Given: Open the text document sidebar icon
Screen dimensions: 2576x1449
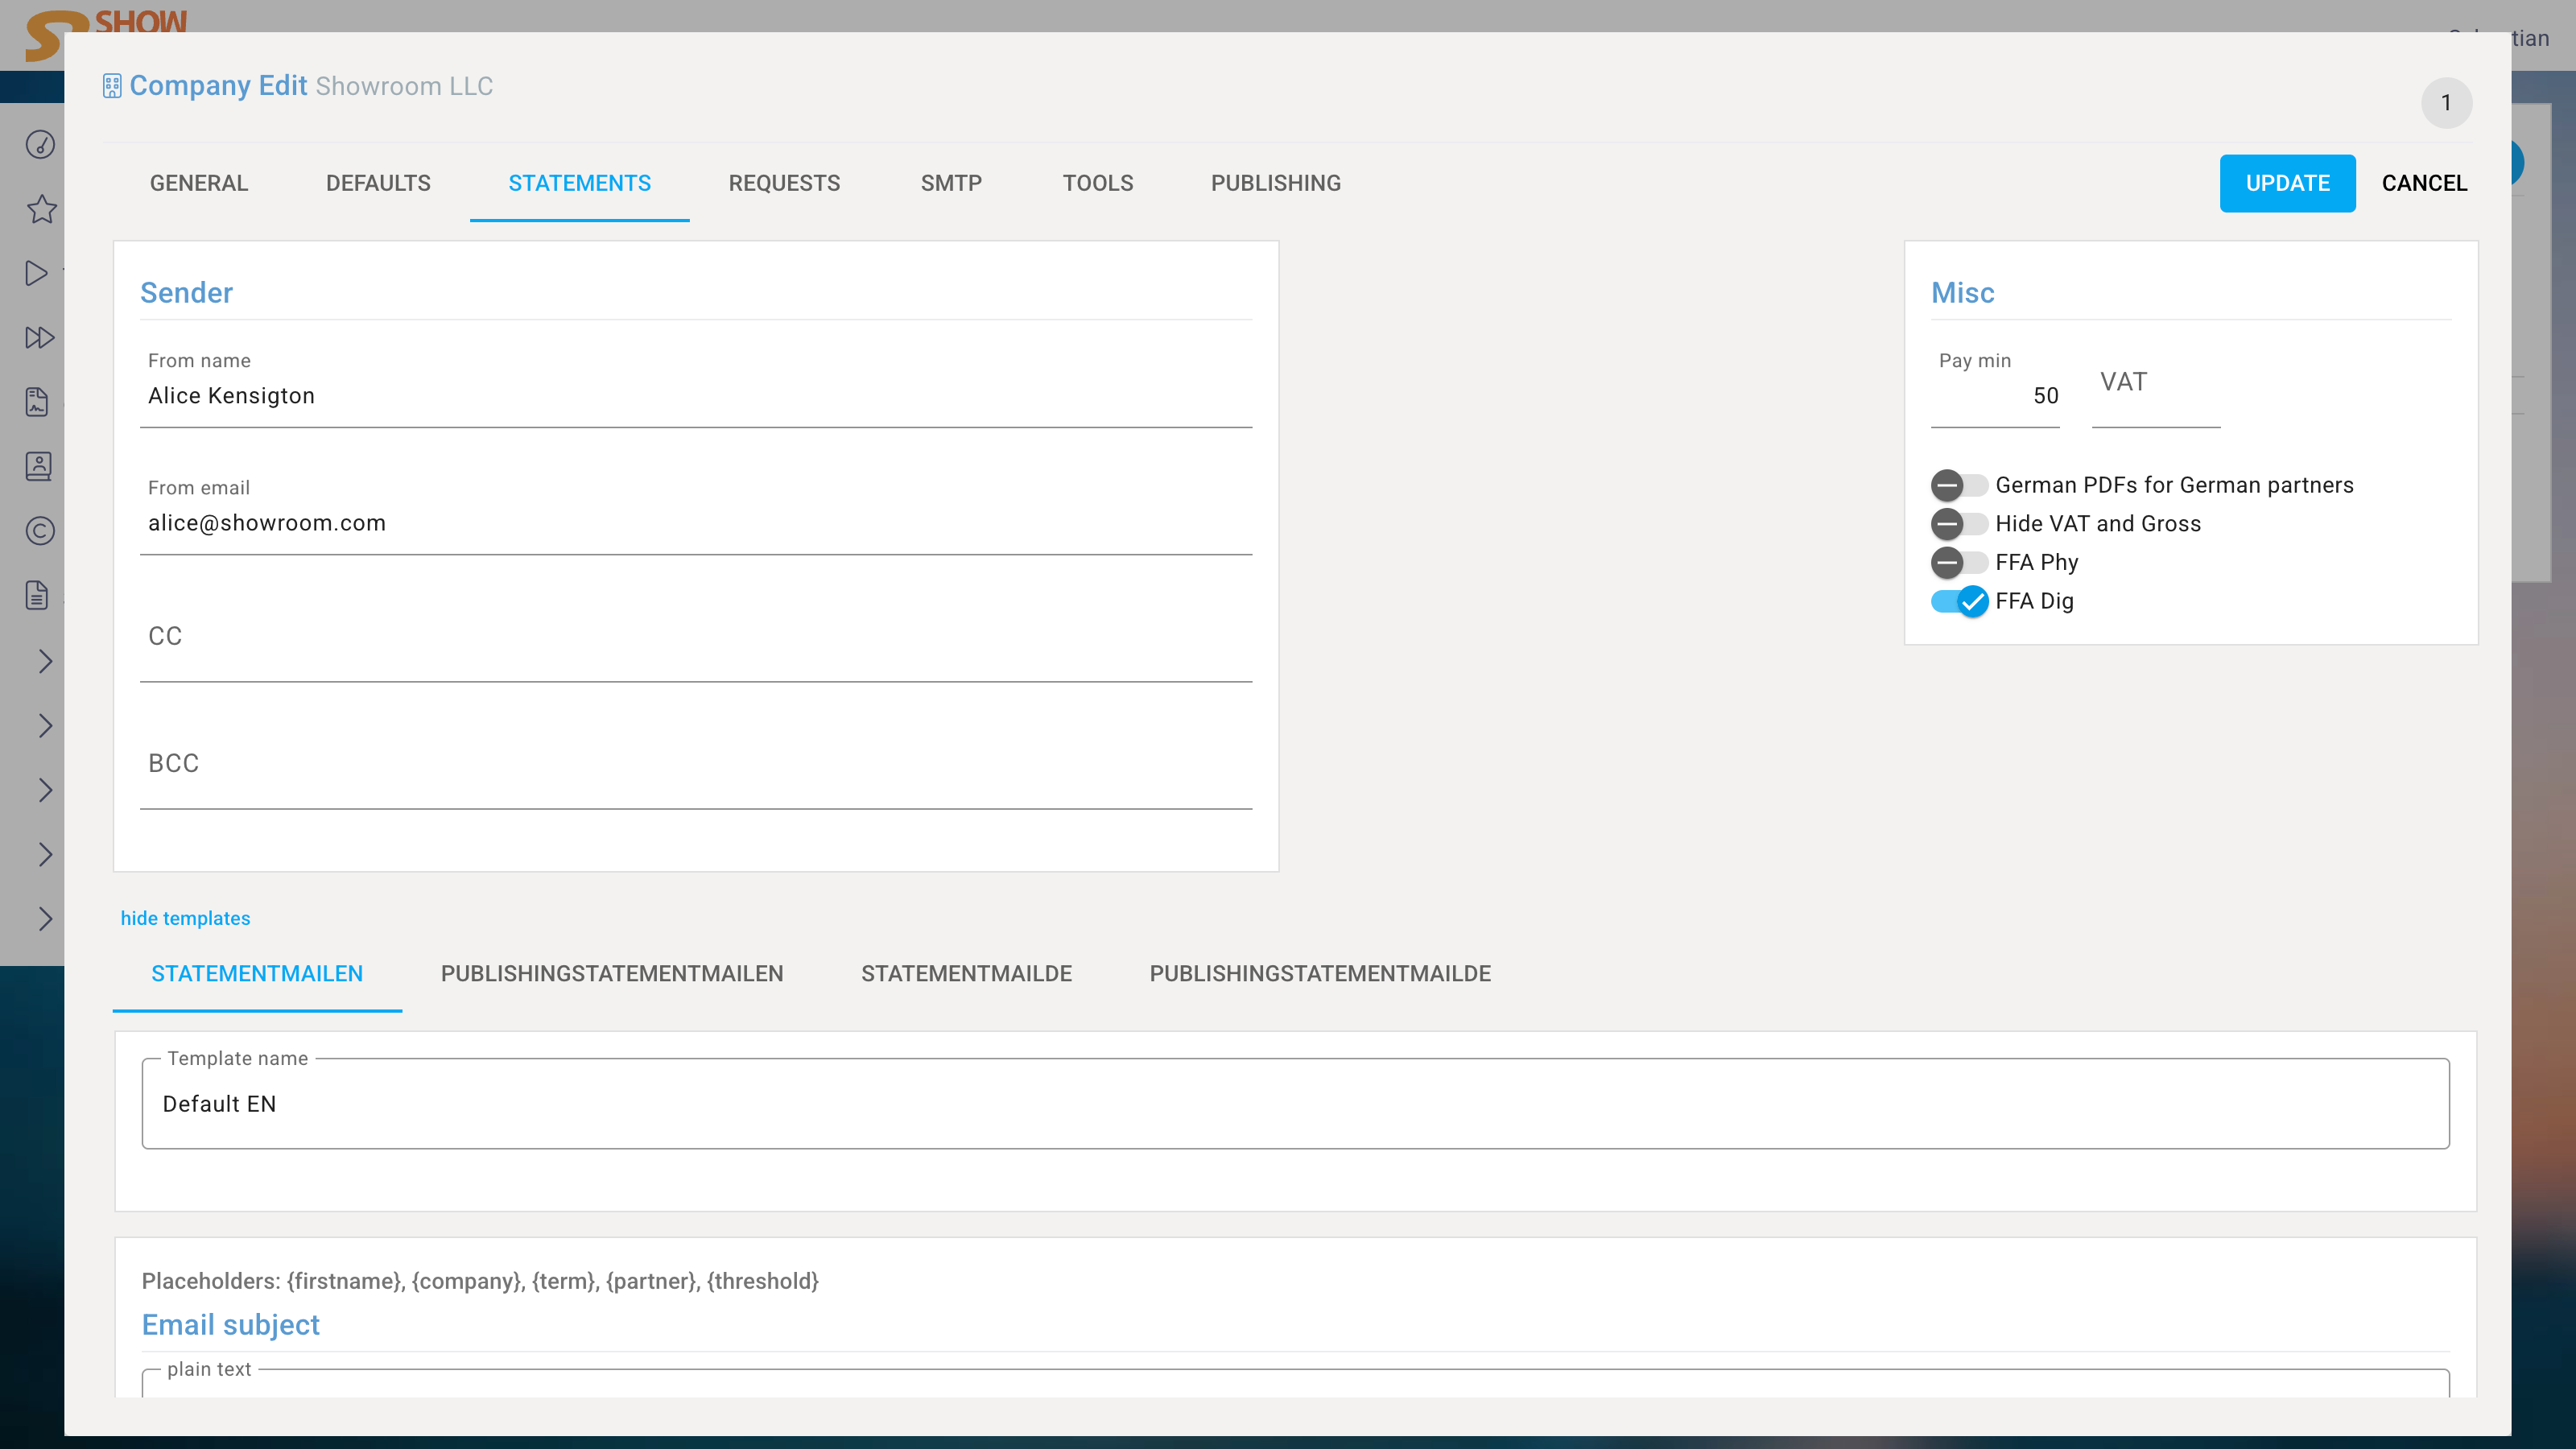Looking at the screenshot, I should [x=37, y=596].
